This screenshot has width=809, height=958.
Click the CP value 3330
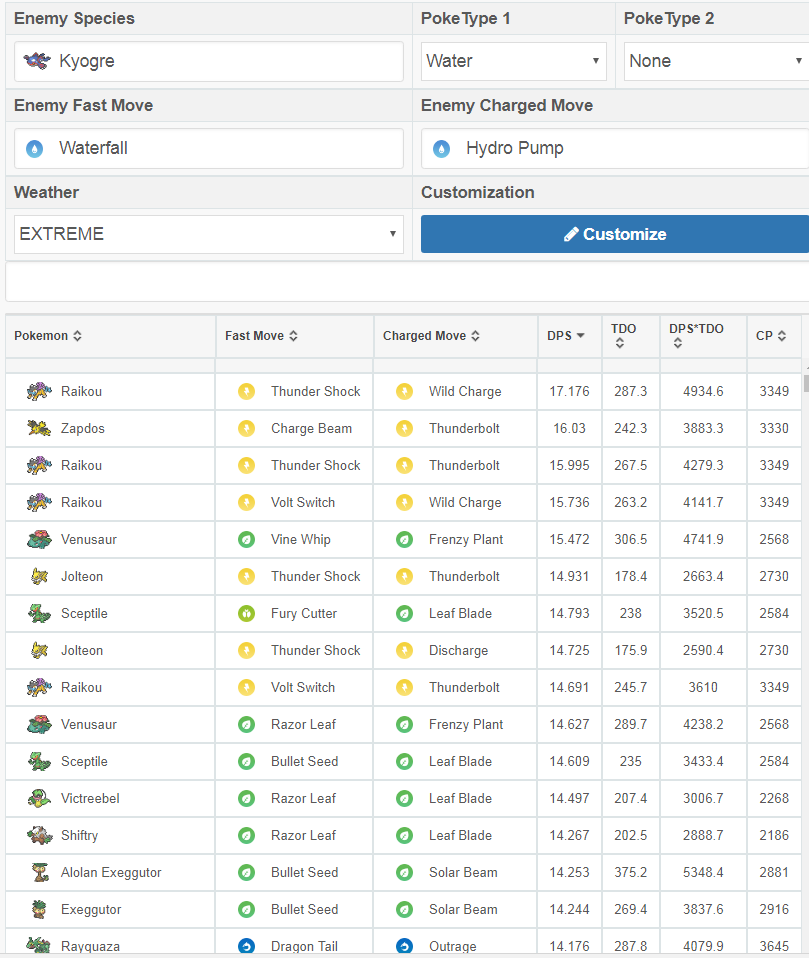(x=774, y=428)
